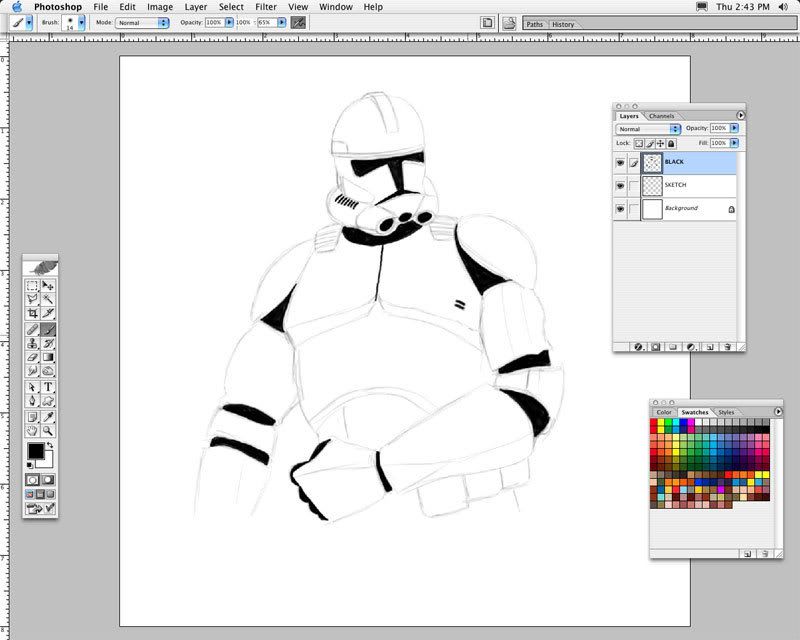Open the History tab in palette well
Image resolution: width=800 pixels, height=640 pixels.
(563, 24)
